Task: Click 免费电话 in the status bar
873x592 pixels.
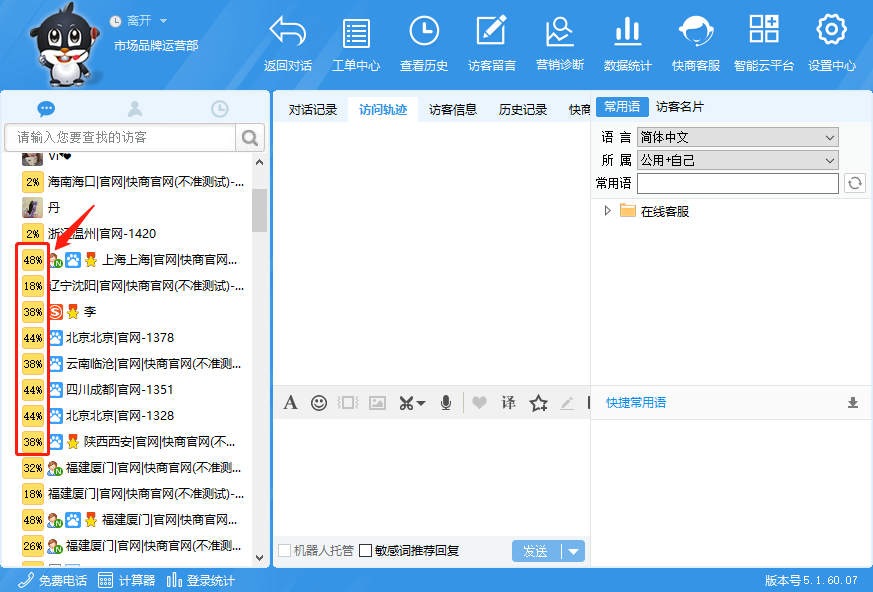Action: [54, 581]
